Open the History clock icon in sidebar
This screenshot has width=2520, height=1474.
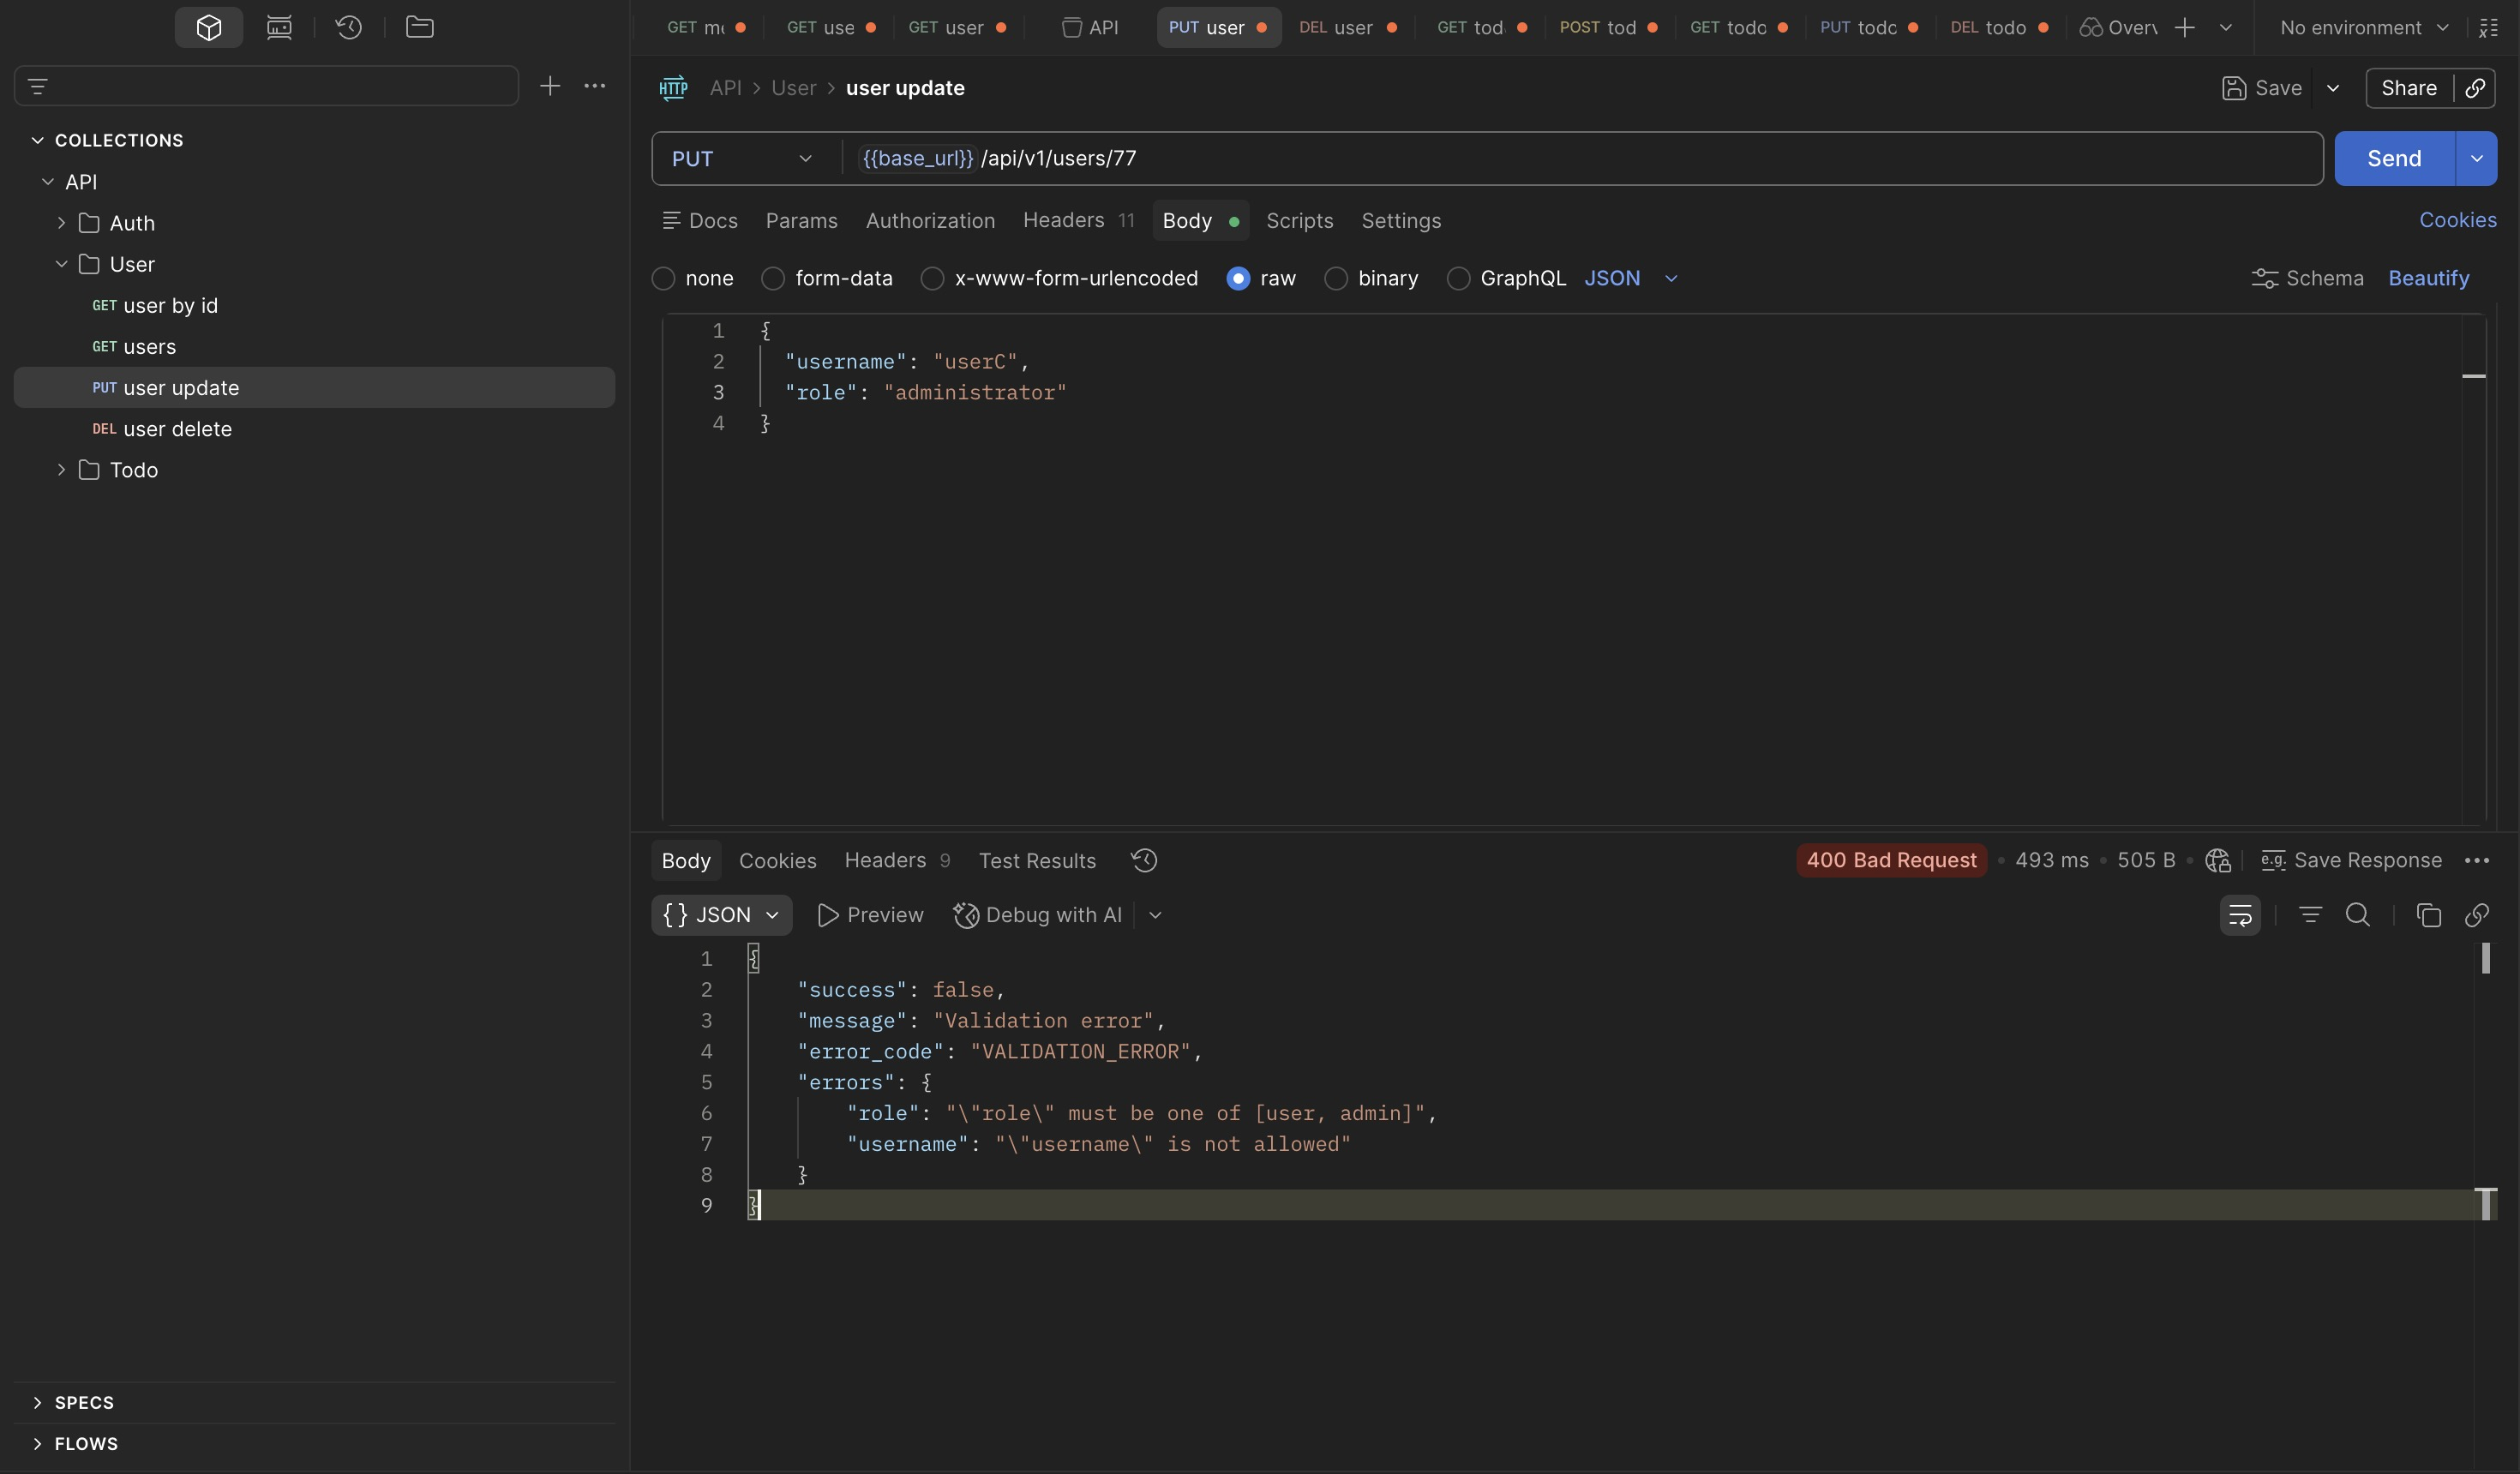[x=349, y=27]
